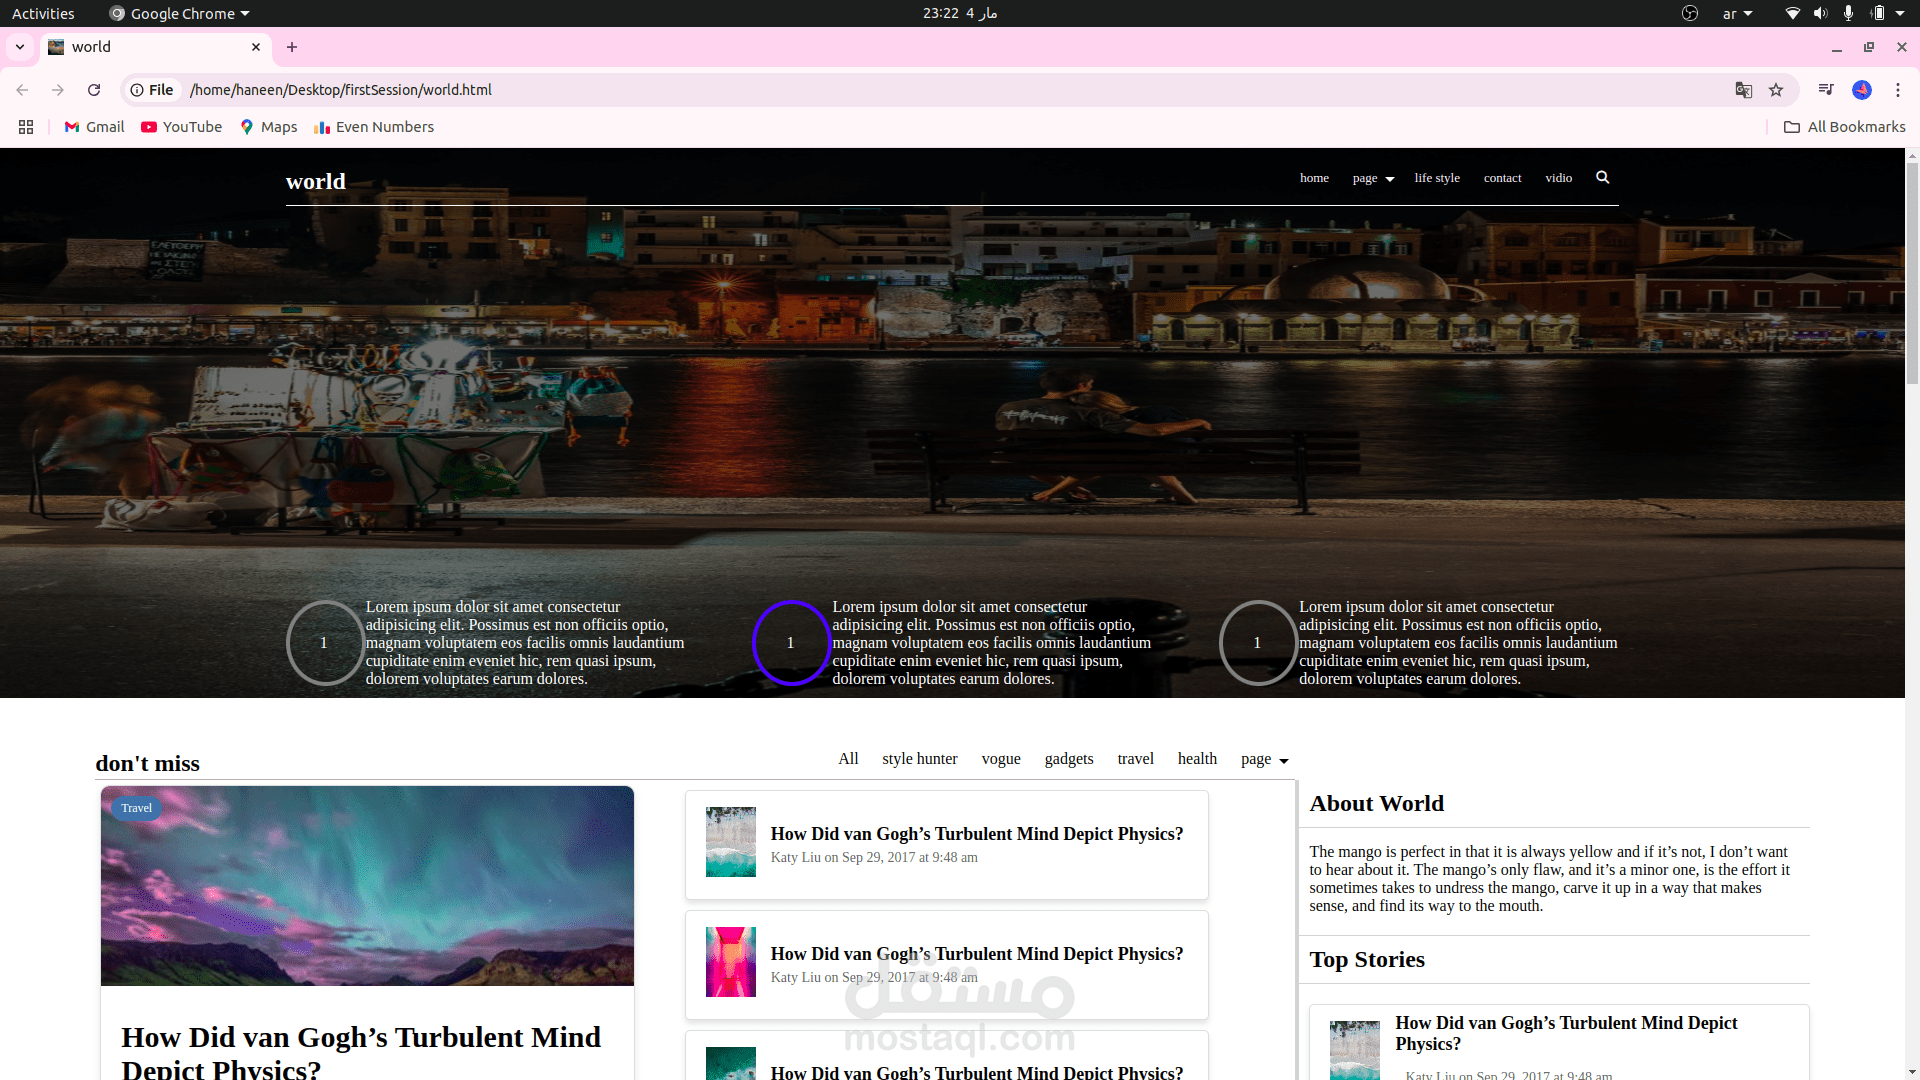View site information File icon
1920x1080 pixels.
pos(152,90)
